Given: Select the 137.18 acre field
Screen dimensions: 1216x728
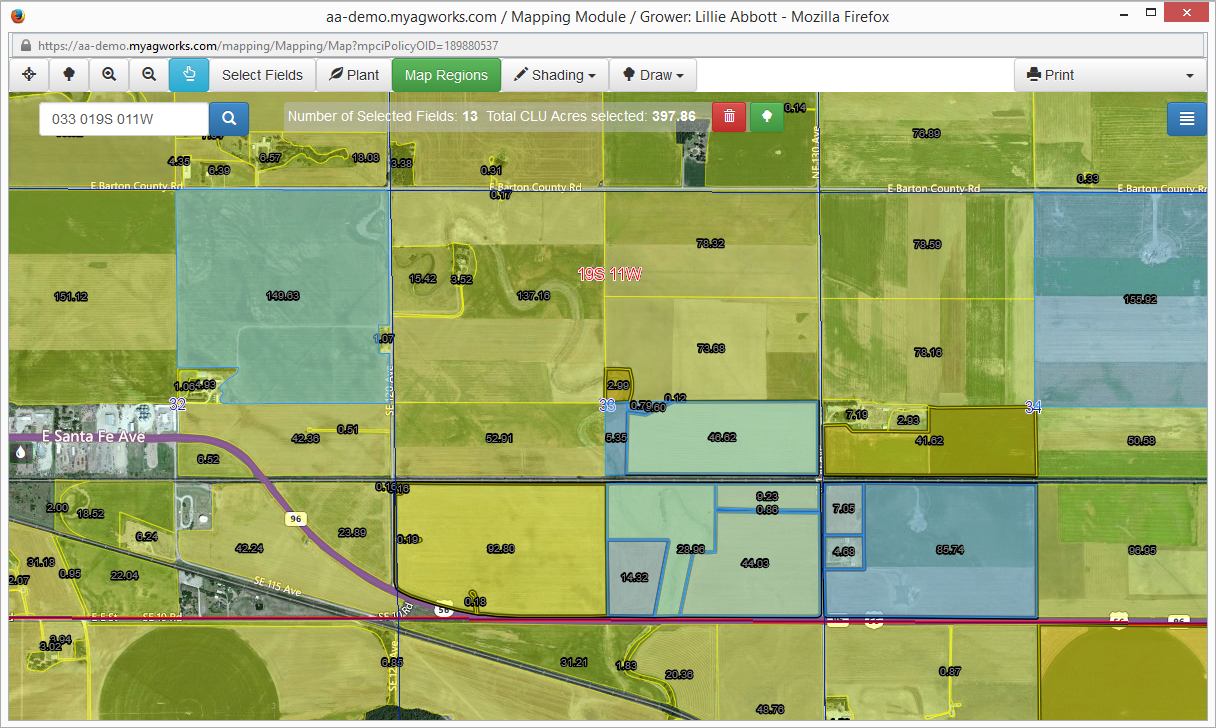Looking at the screenshot, I should [x=533, y=296].
